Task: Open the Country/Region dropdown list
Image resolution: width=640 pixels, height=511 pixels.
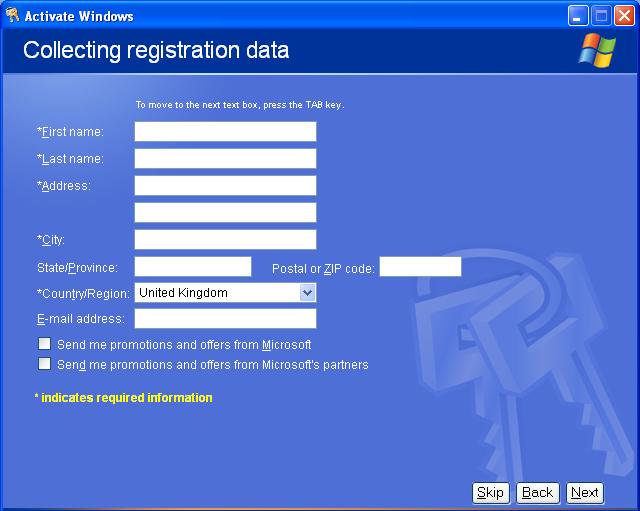Action: click(307, 293)
